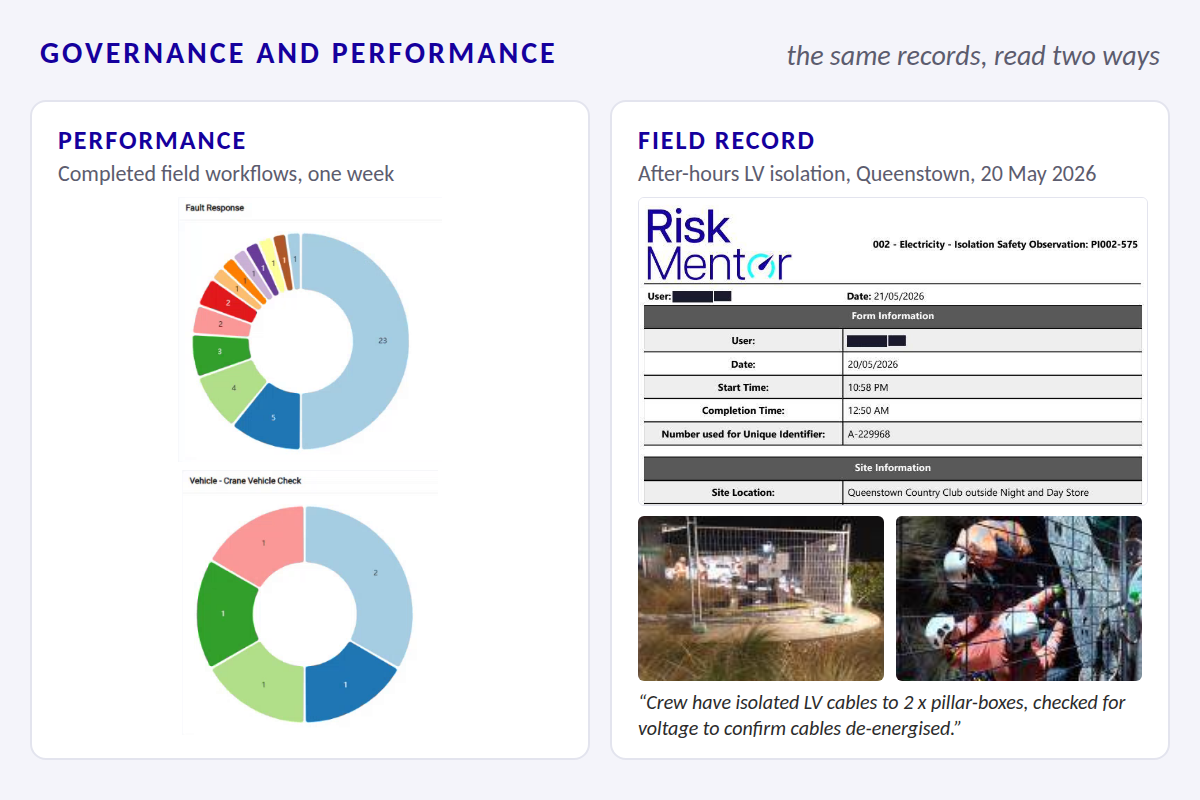Click the "A-229968" identifier value

point(869,434)
